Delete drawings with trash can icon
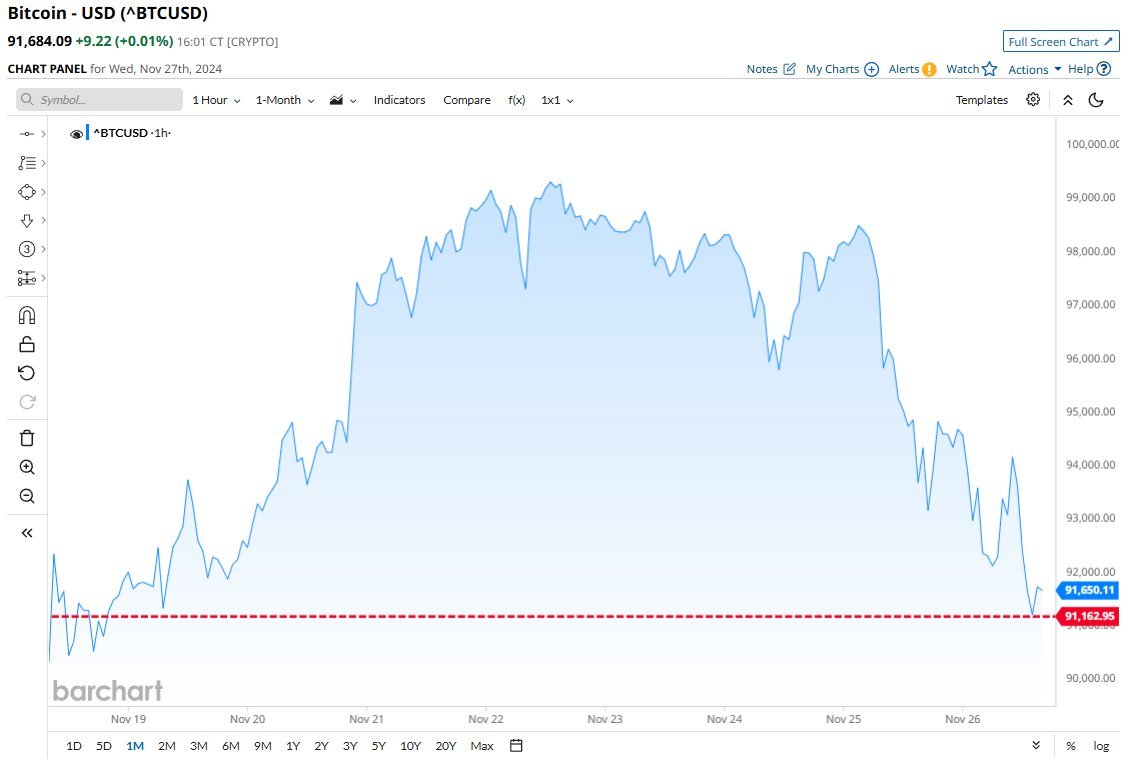The width and height of the screenshot is (1131, 772). click(x=27, y=438)
